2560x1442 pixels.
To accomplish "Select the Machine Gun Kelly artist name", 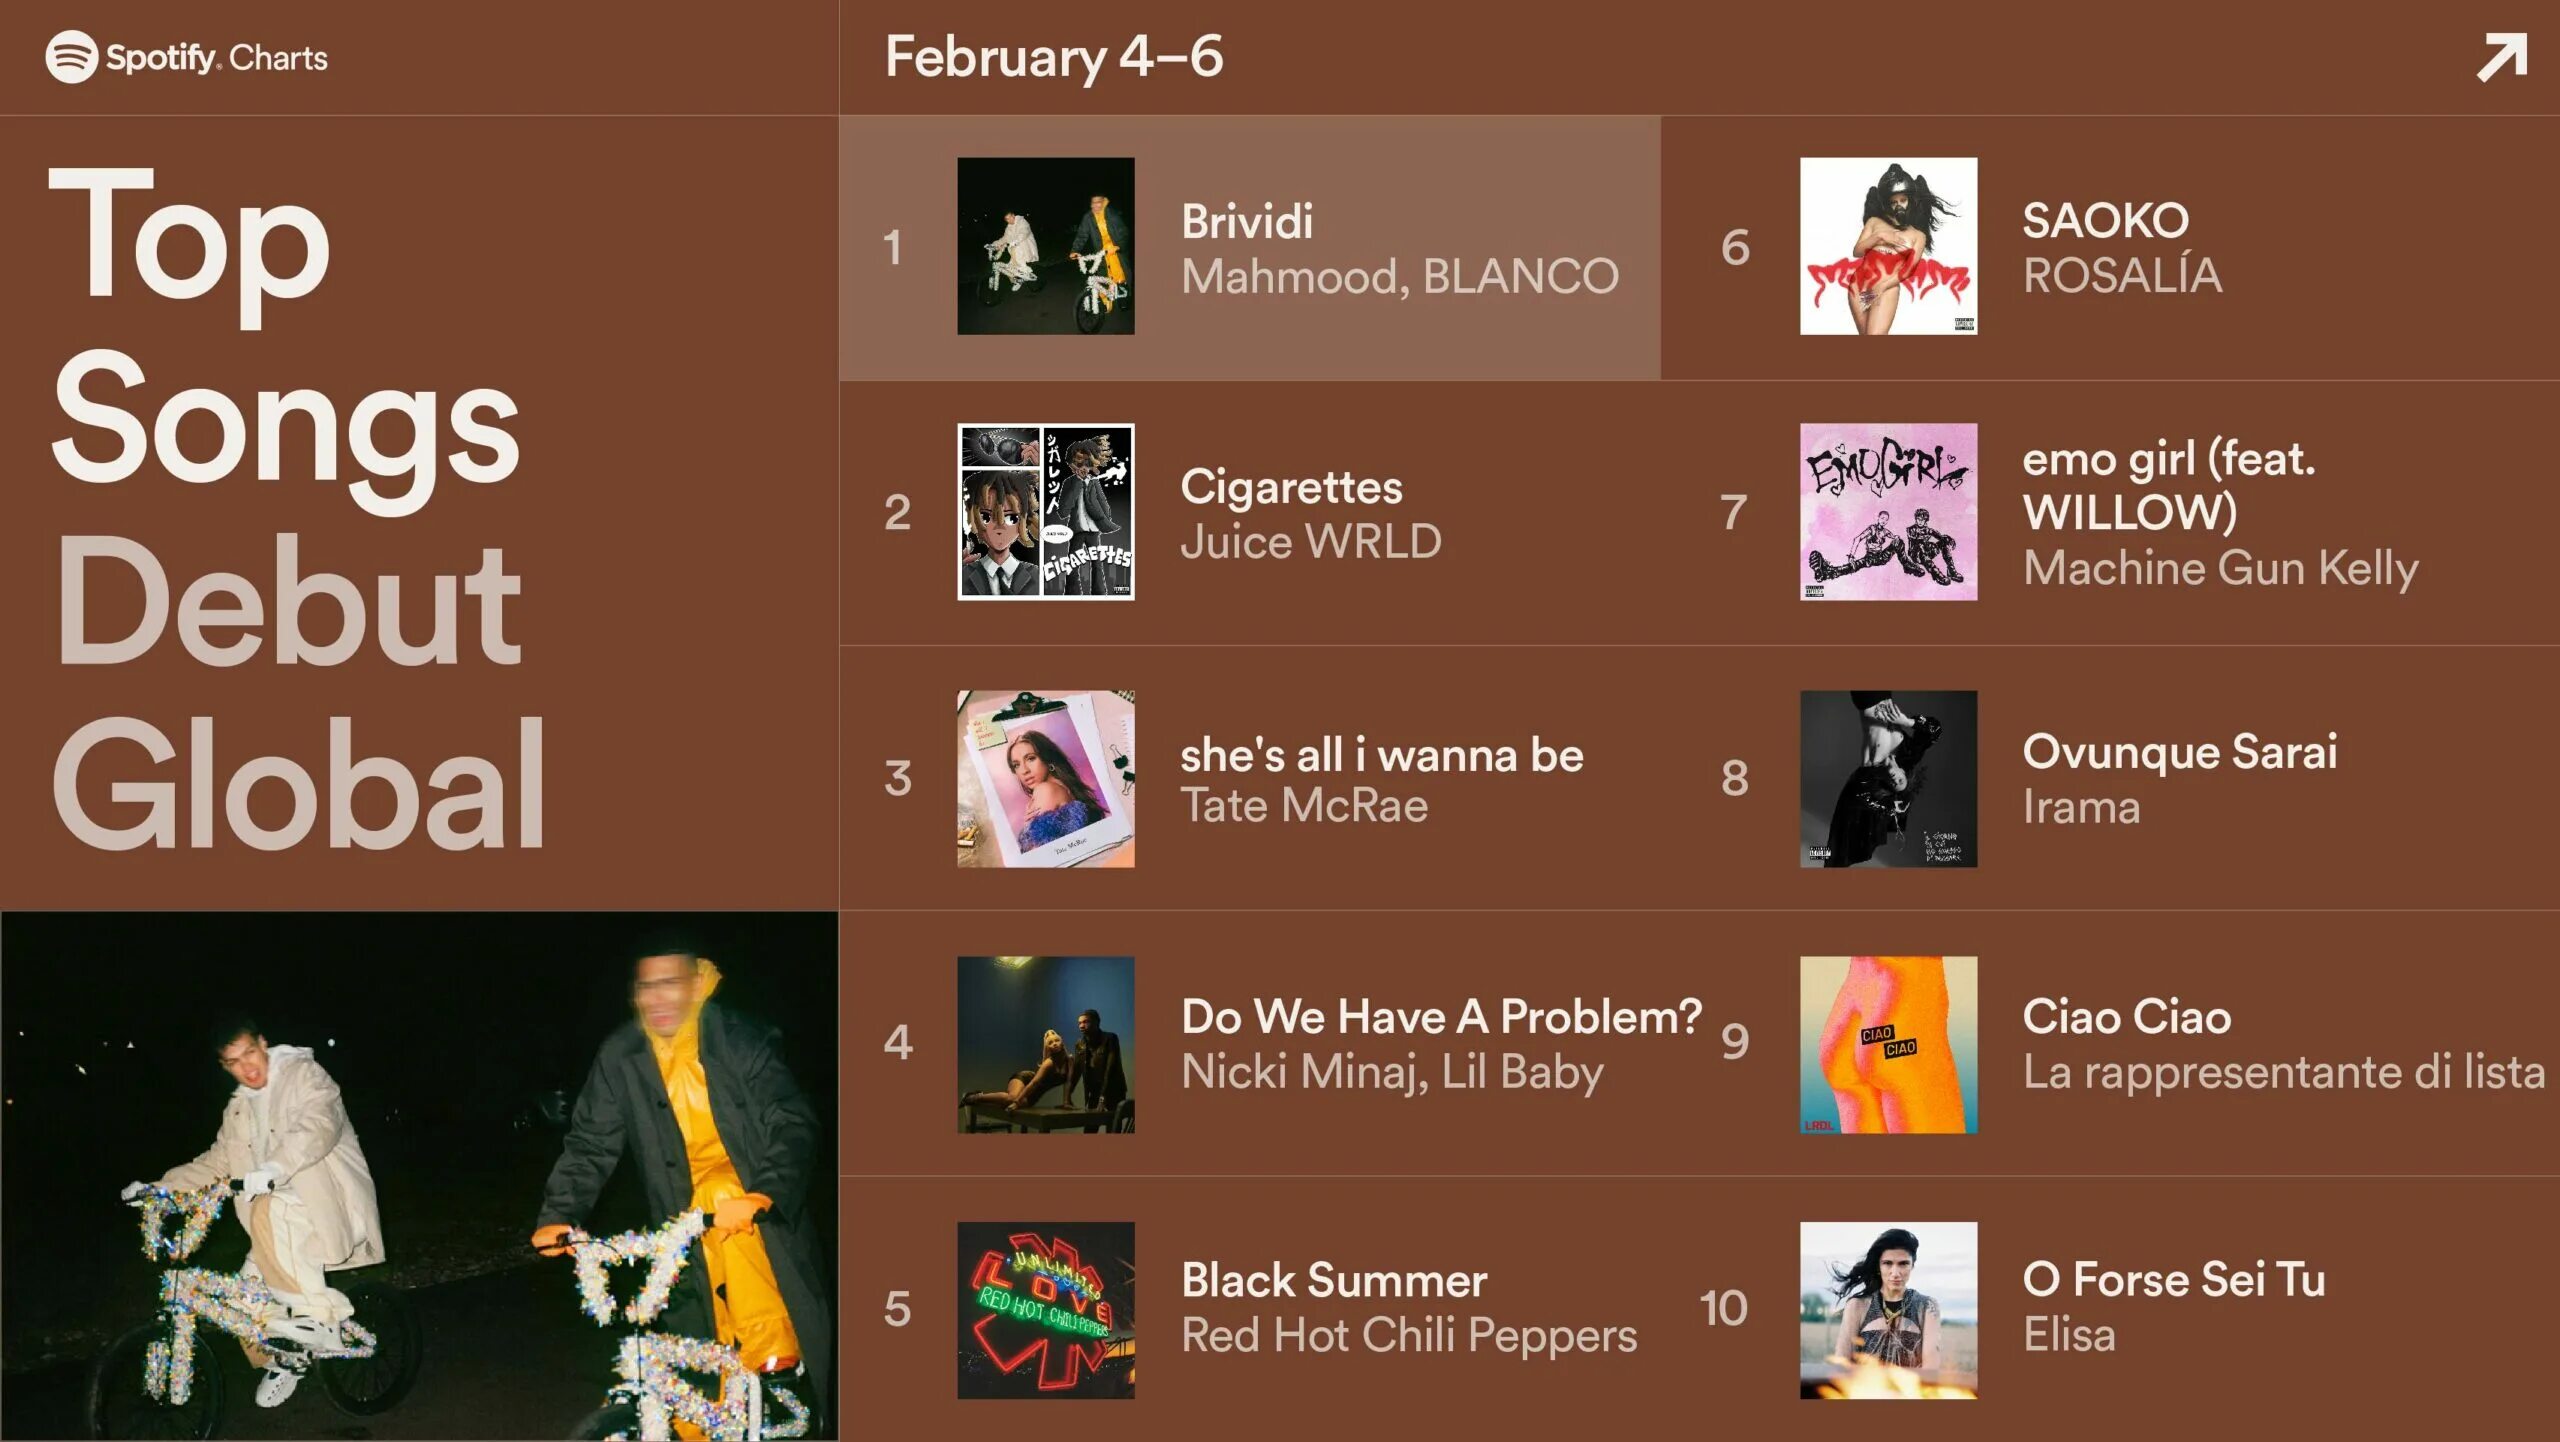I will click(x=2221, y=568).
